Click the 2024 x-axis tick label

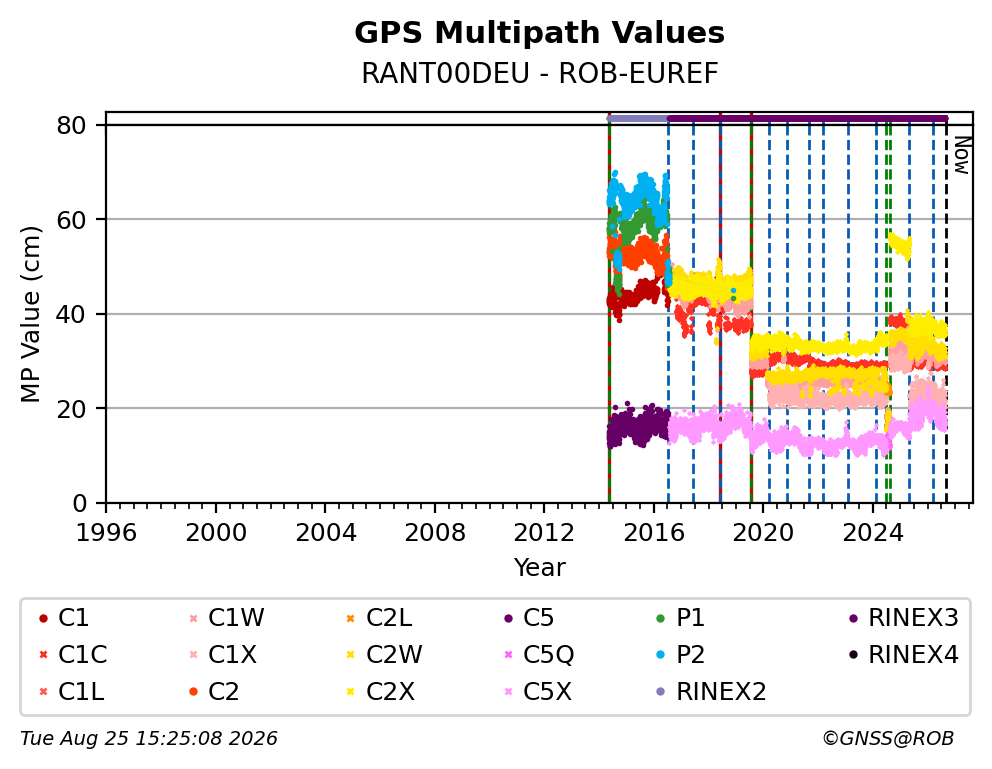click(872, 533)
